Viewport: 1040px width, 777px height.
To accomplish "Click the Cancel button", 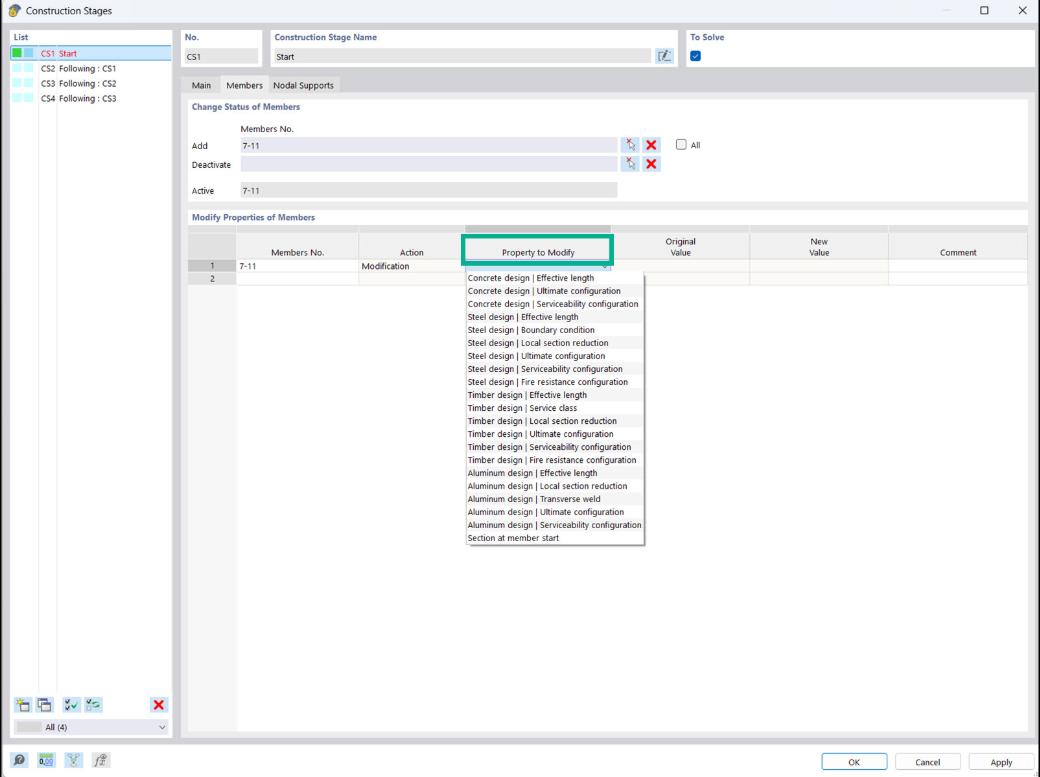I will pos(927,762).
